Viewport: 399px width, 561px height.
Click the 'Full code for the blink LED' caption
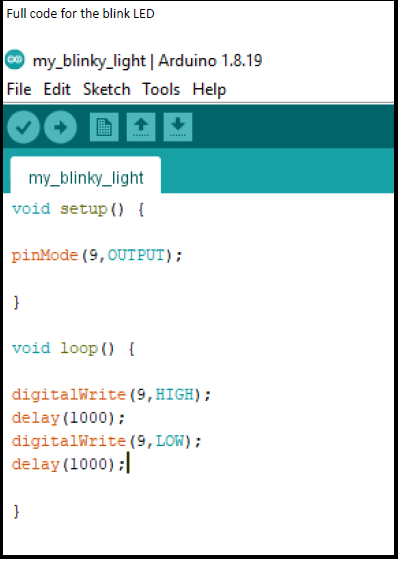click(x=81, y=14)
